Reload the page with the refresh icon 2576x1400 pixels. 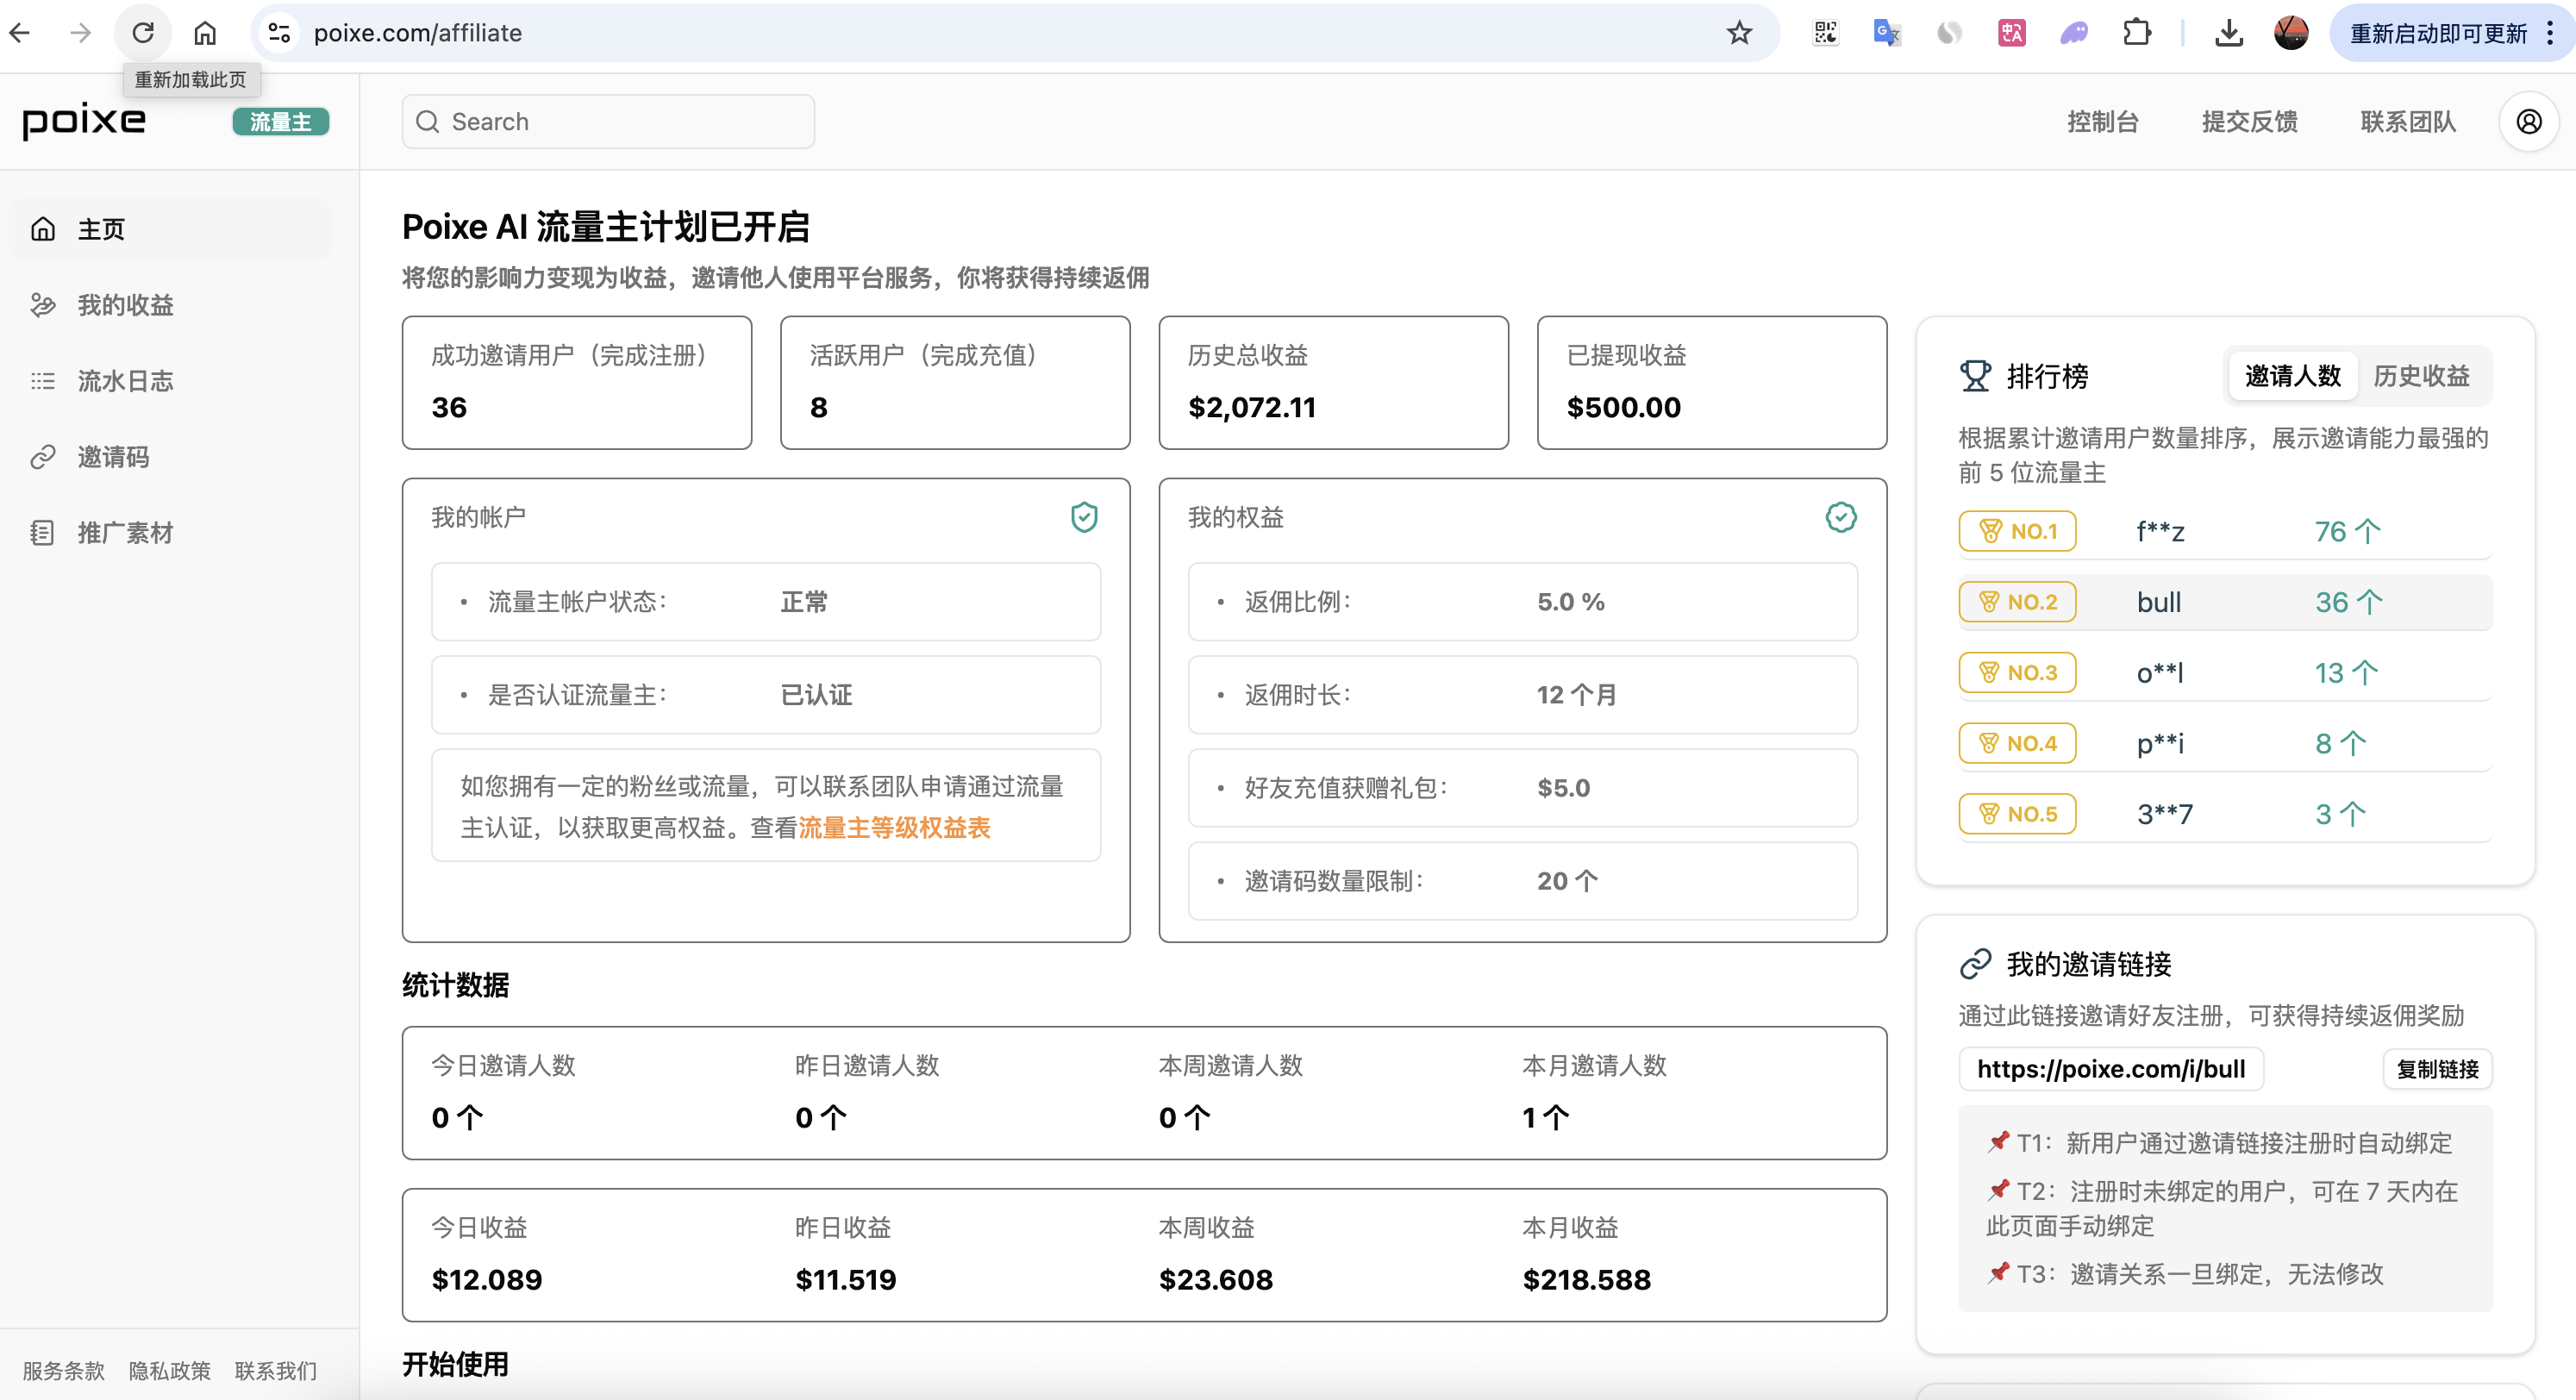tap(143, 33)
